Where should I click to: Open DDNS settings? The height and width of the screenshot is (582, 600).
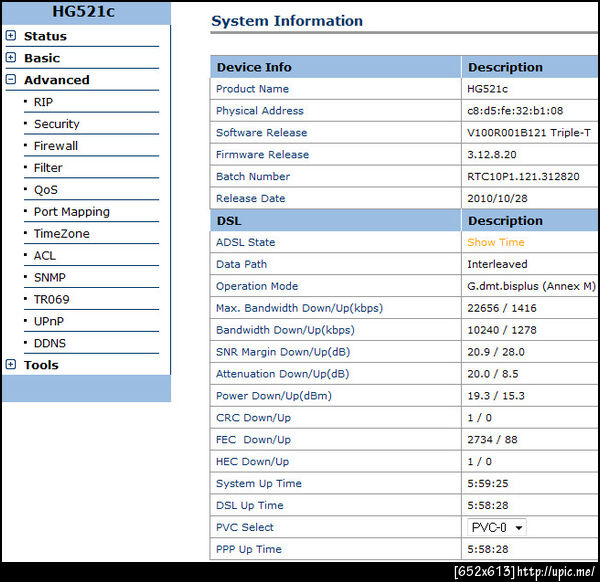[x=49, y=343]
